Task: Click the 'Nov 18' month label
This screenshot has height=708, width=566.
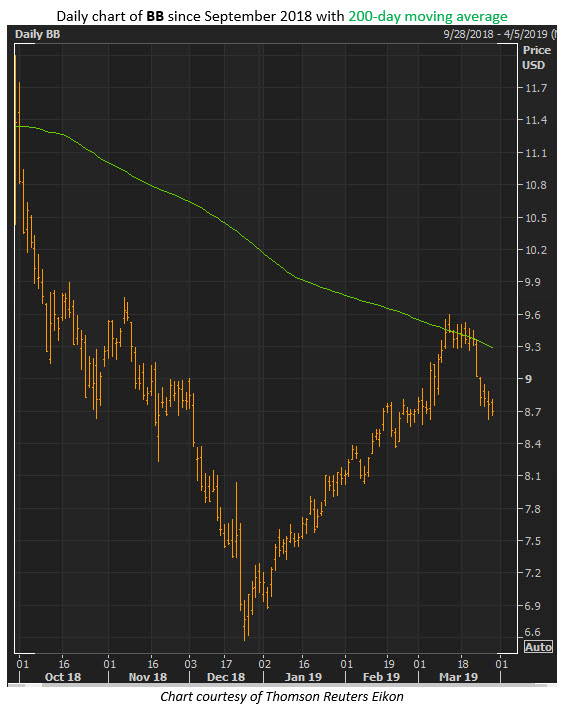Action: pos(148,677)
